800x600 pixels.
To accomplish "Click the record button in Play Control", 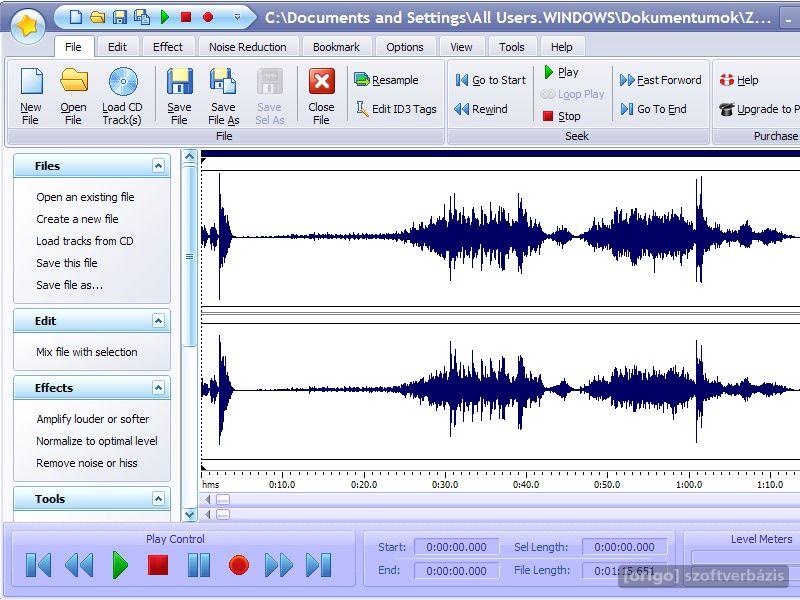I will point(239,565).
